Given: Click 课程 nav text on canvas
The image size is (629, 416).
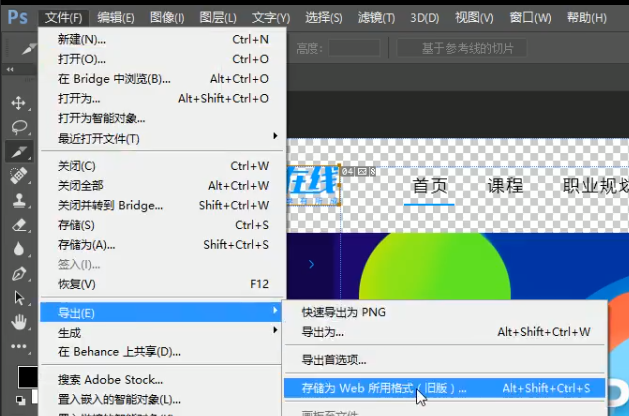Looking at the screenshot, I should point(505,186).
